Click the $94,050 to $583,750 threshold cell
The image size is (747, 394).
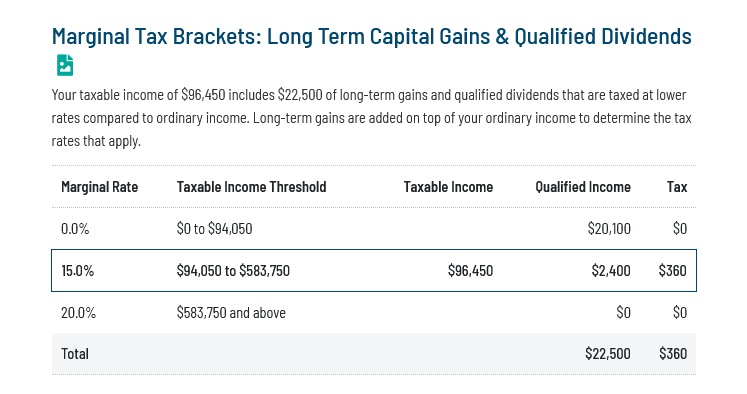(233, 271)
